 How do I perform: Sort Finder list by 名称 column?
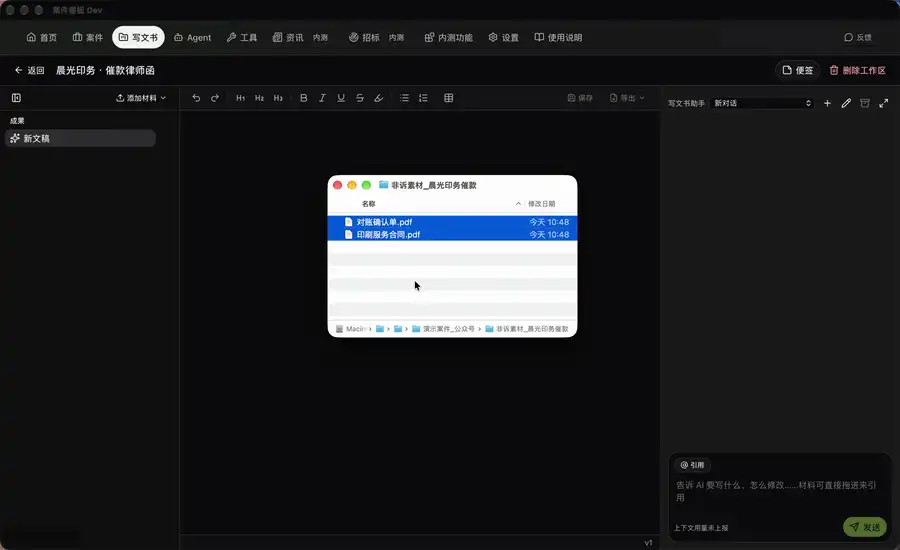pos(368,204)
